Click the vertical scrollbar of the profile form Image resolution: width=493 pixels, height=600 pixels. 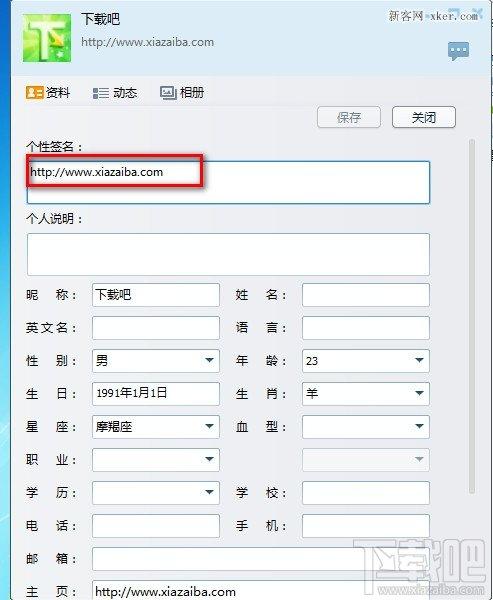472,316
